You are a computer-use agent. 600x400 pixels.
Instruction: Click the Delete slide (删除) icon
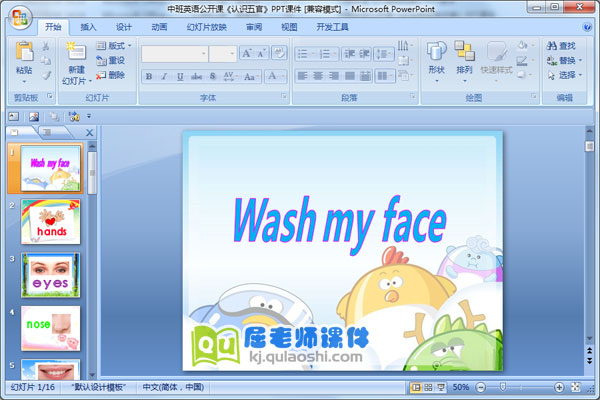[111, 75]
